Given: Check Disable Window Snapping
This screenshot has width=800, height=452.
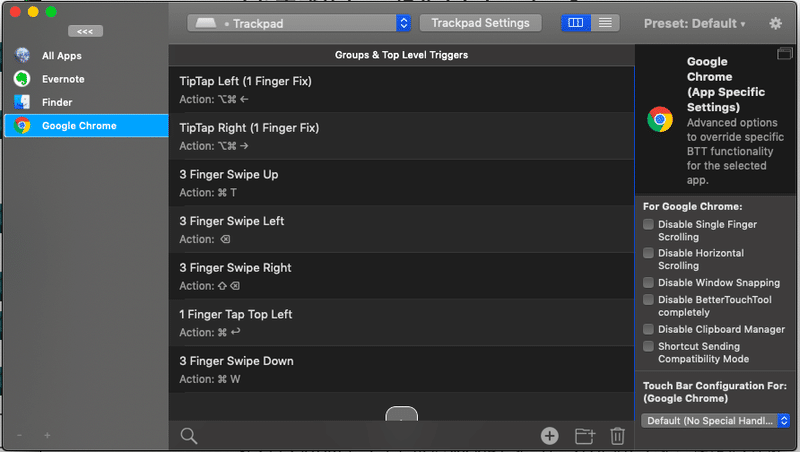Looking at the screenshot, I should pos(648,283).
